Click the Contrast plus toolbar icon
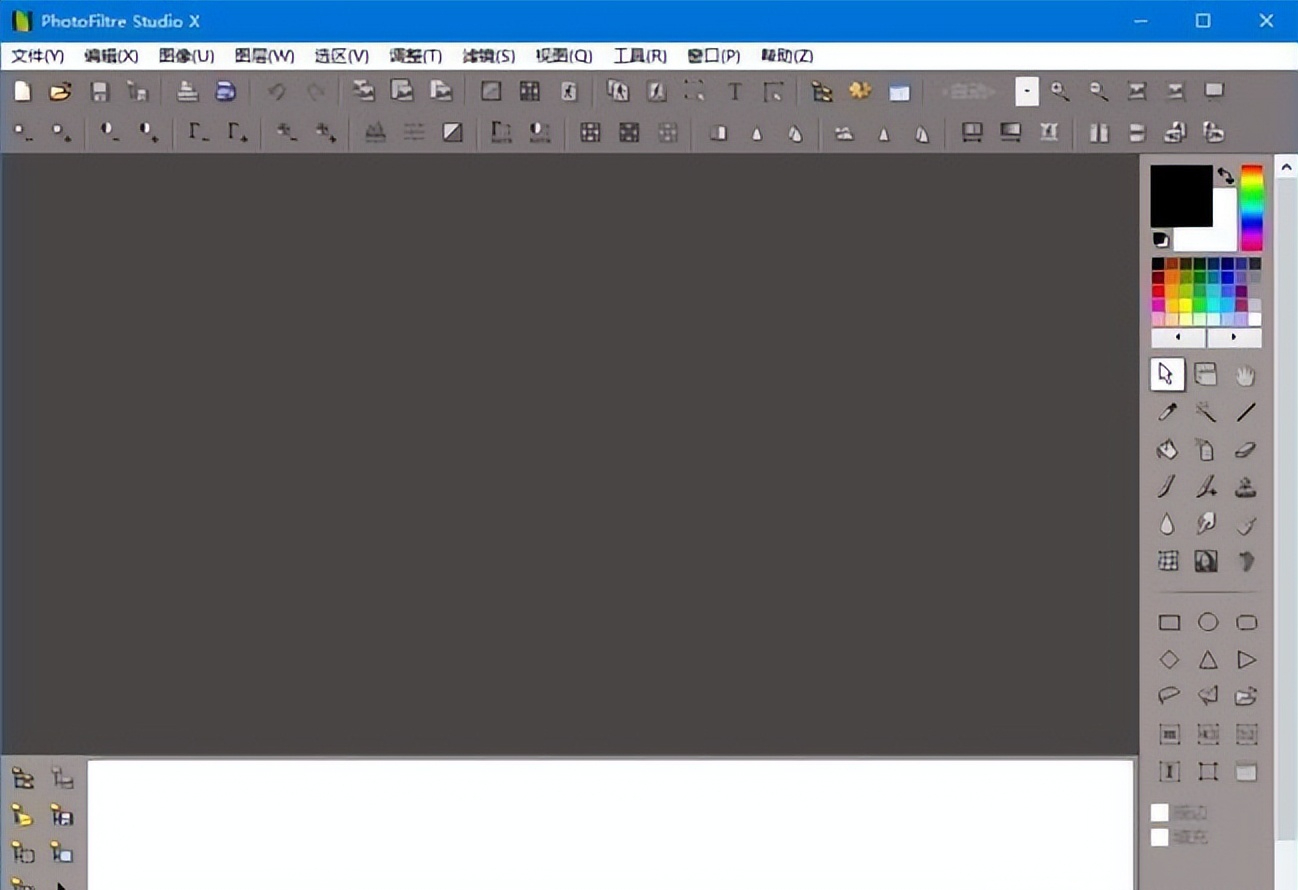This screenshot has height=890, width=1298. pyautogui.click(x=149, y=132)
